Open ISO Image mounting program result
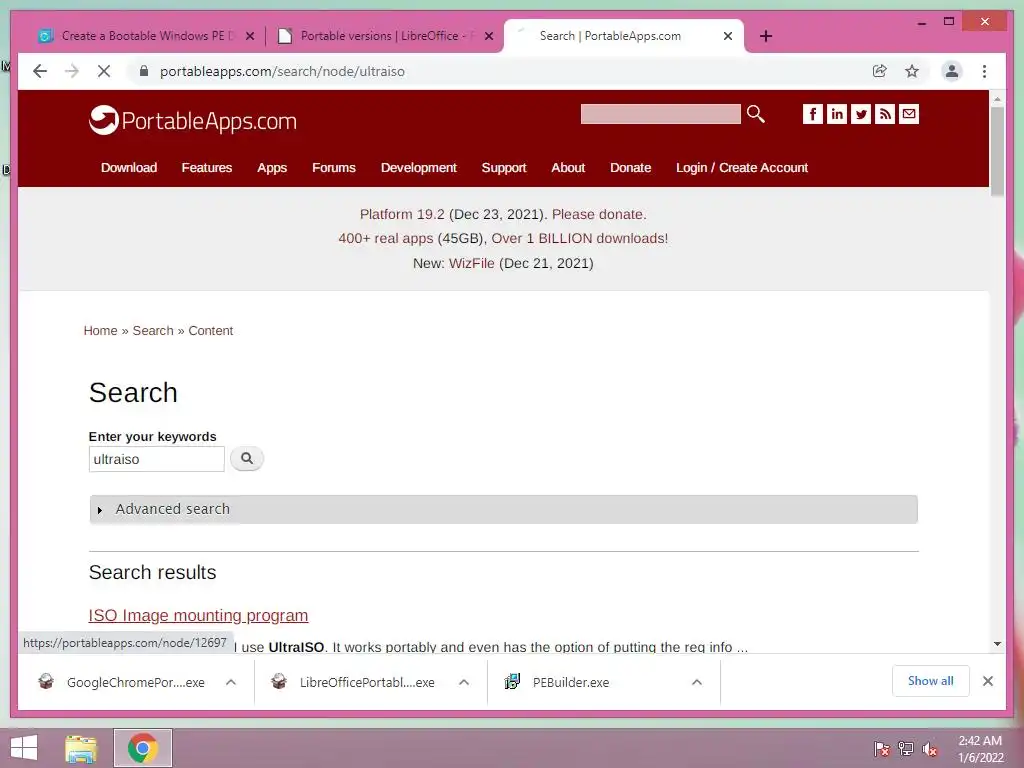The width and height of the screenshot is (1024, 768). point(198,615)
